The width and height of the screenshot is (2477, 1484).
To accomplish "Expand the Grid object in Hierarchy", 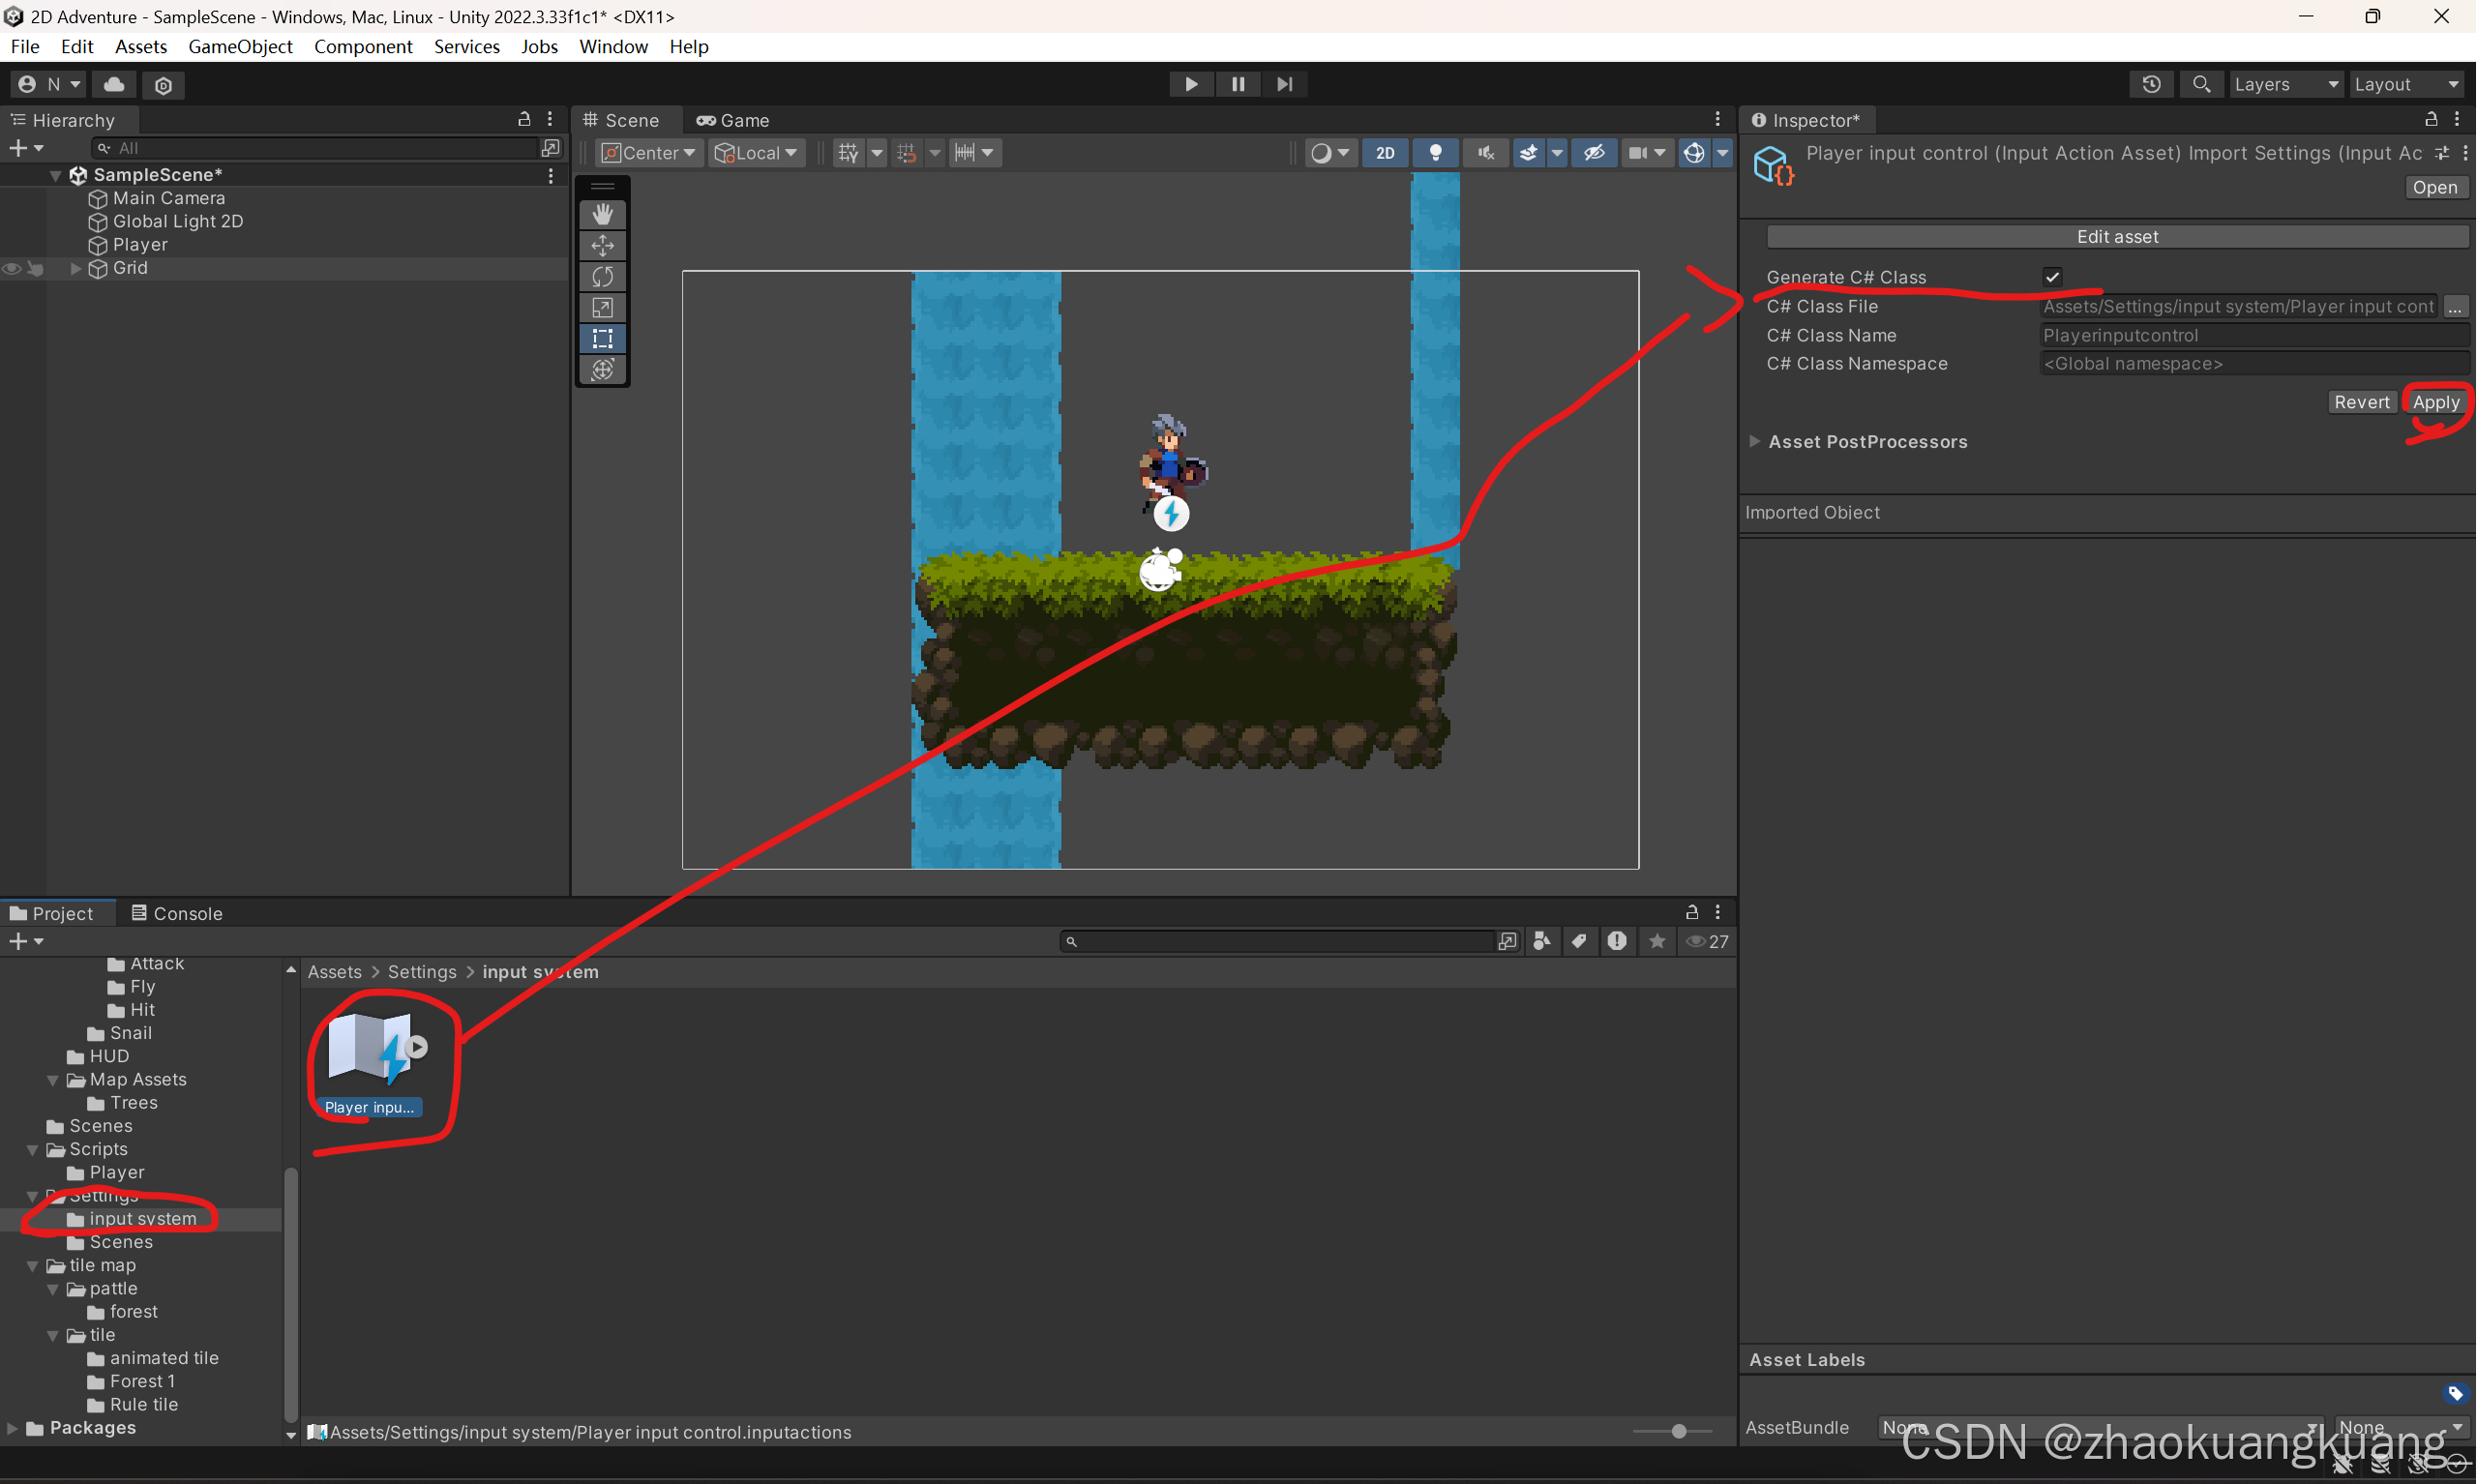I will [75, 268].
